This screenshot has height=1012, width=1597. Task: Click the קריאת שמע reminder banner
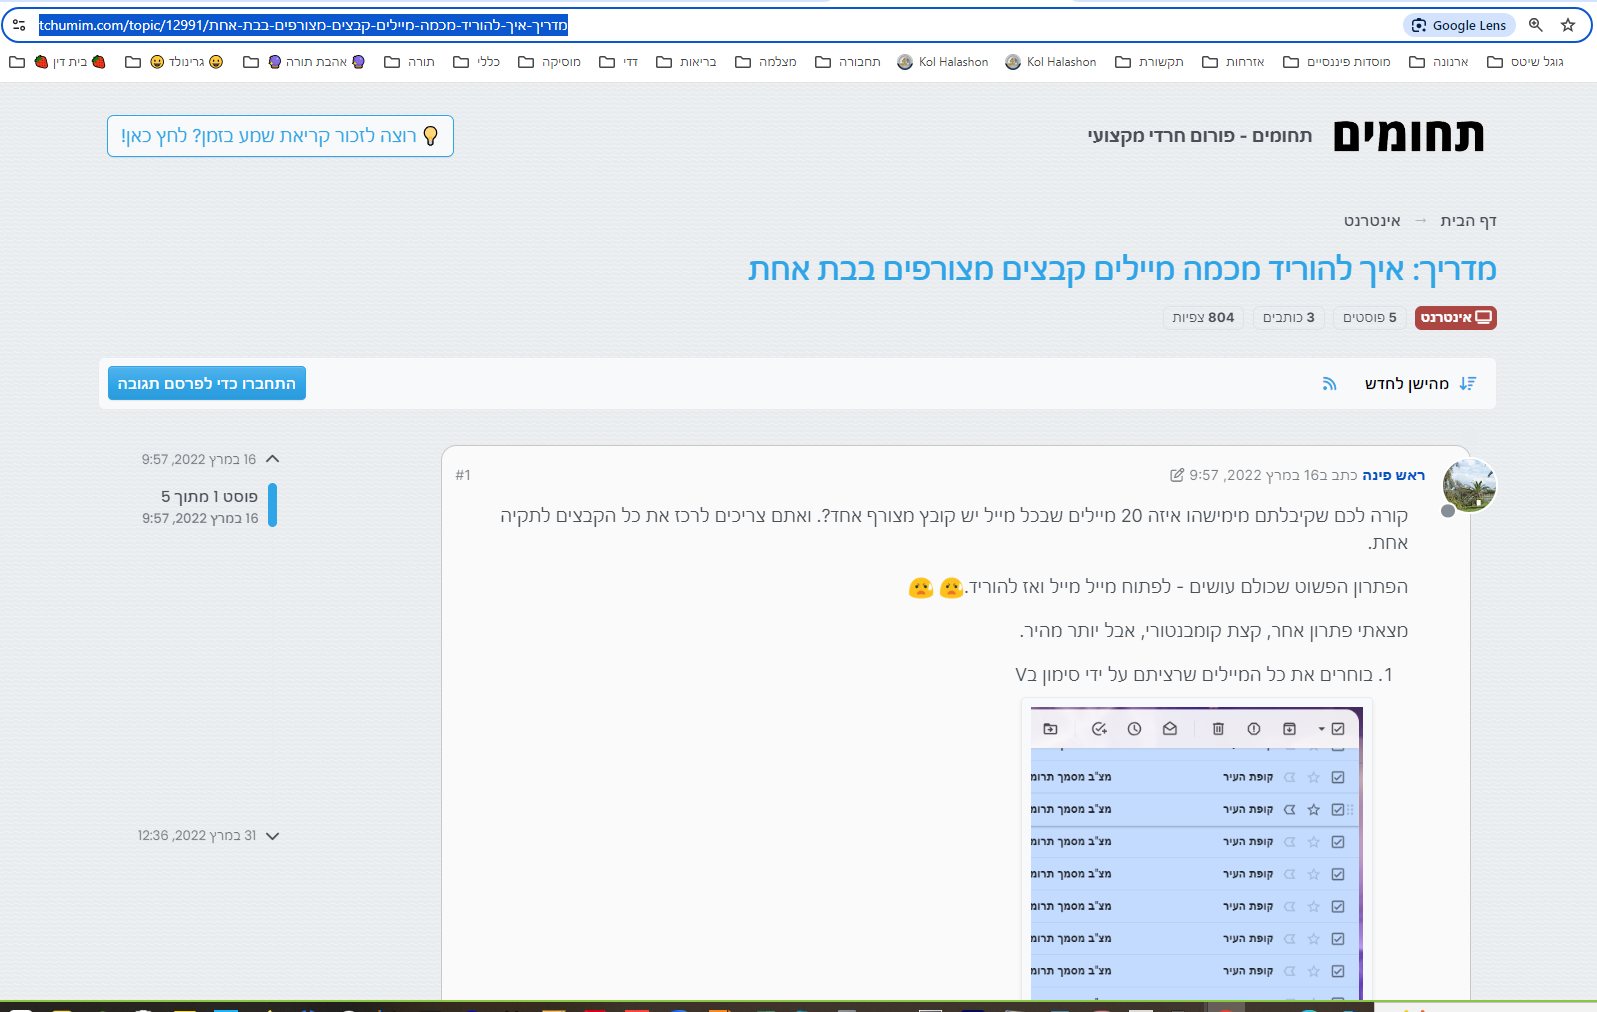280,136
